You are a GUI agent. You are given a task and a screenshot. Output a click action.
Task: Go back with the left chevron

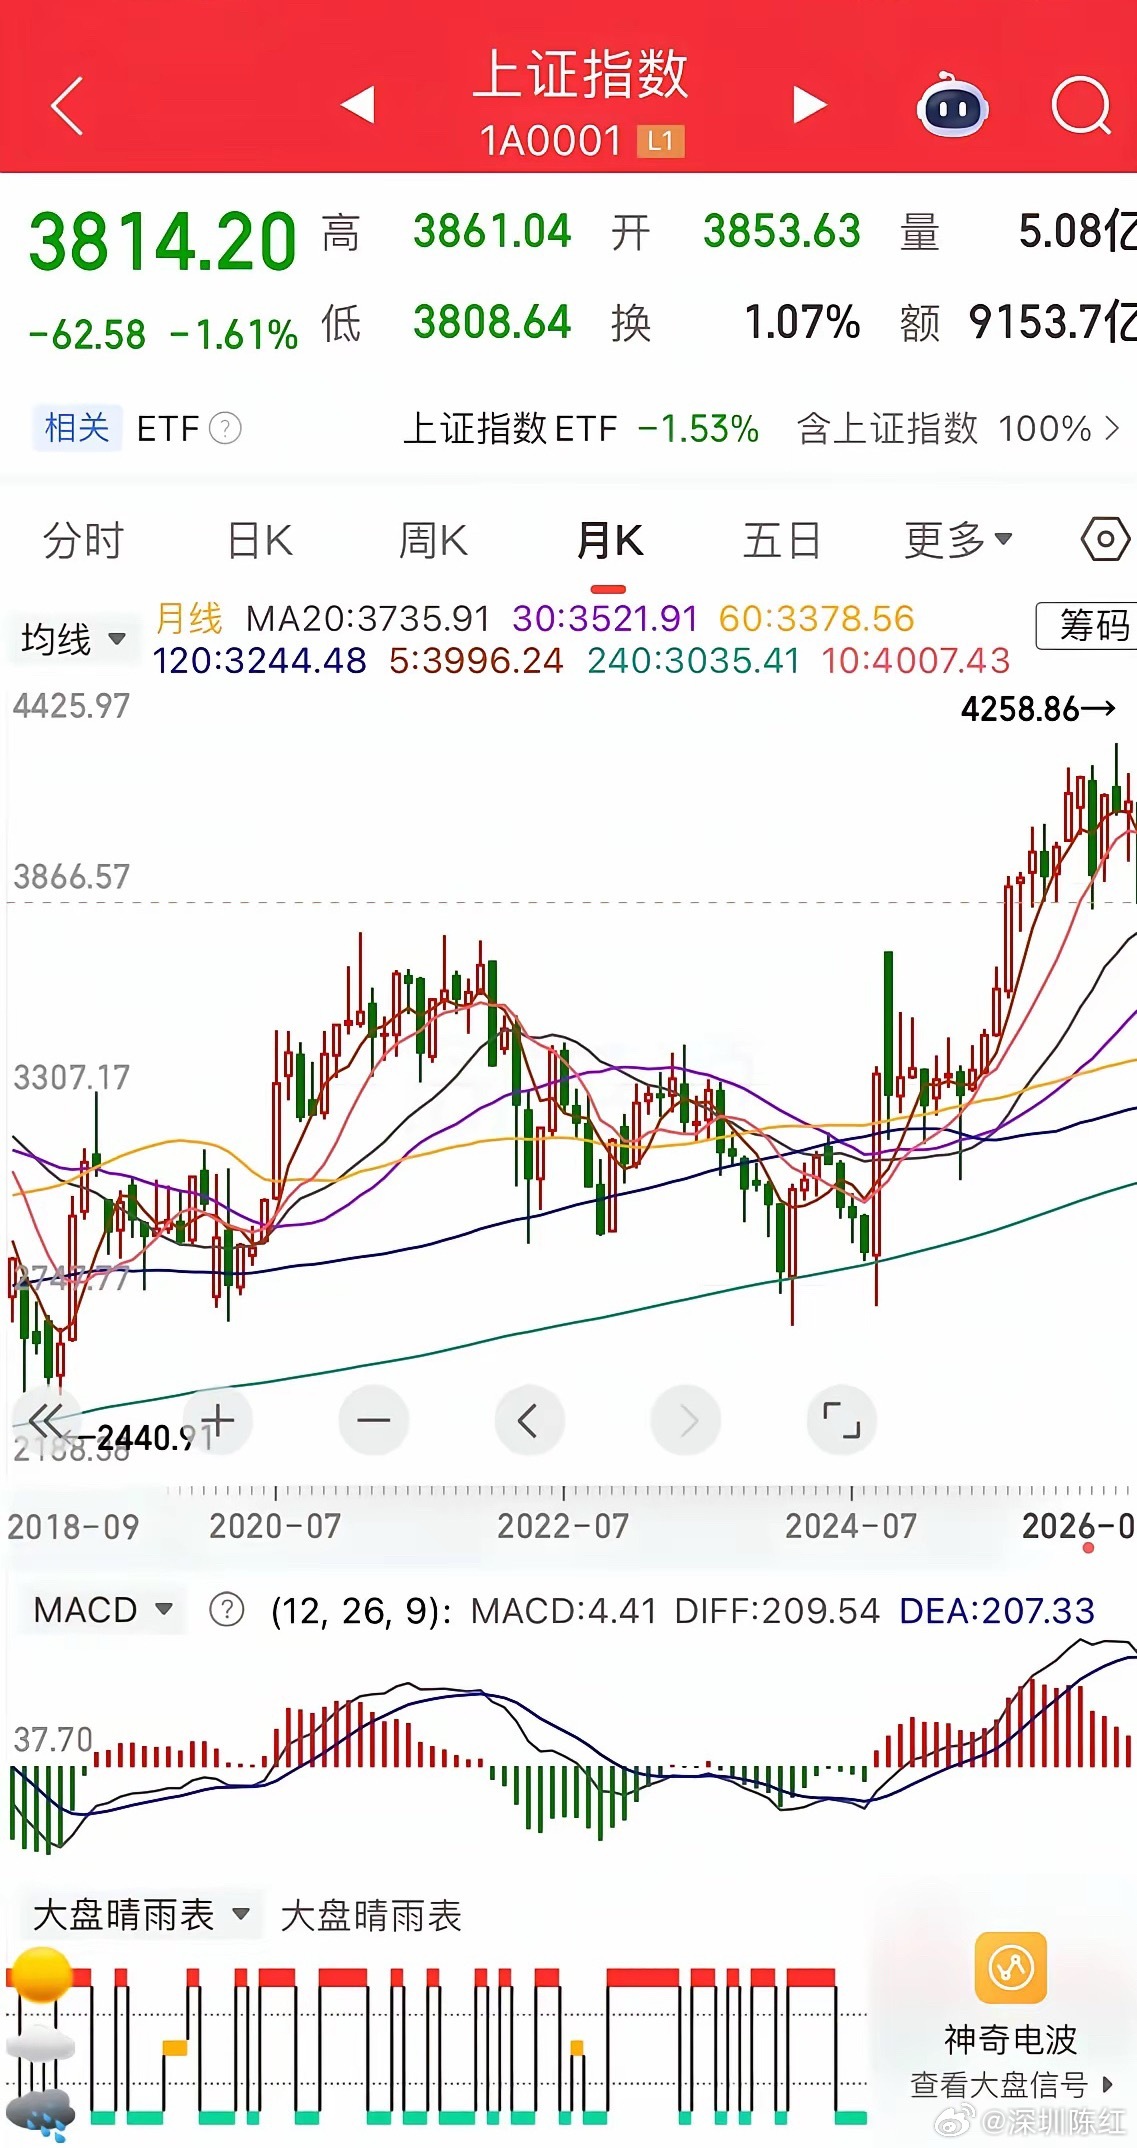click(x=66, y=105)
